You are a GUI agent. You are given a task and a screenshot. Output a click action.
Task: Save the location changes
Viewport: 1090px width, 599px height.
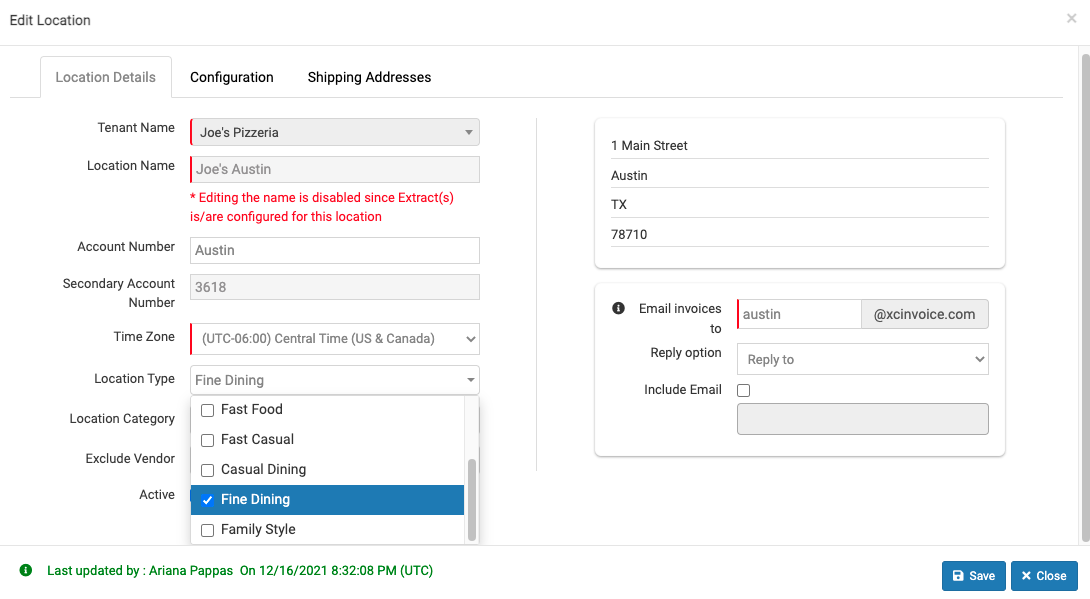[x=973, y=576]
